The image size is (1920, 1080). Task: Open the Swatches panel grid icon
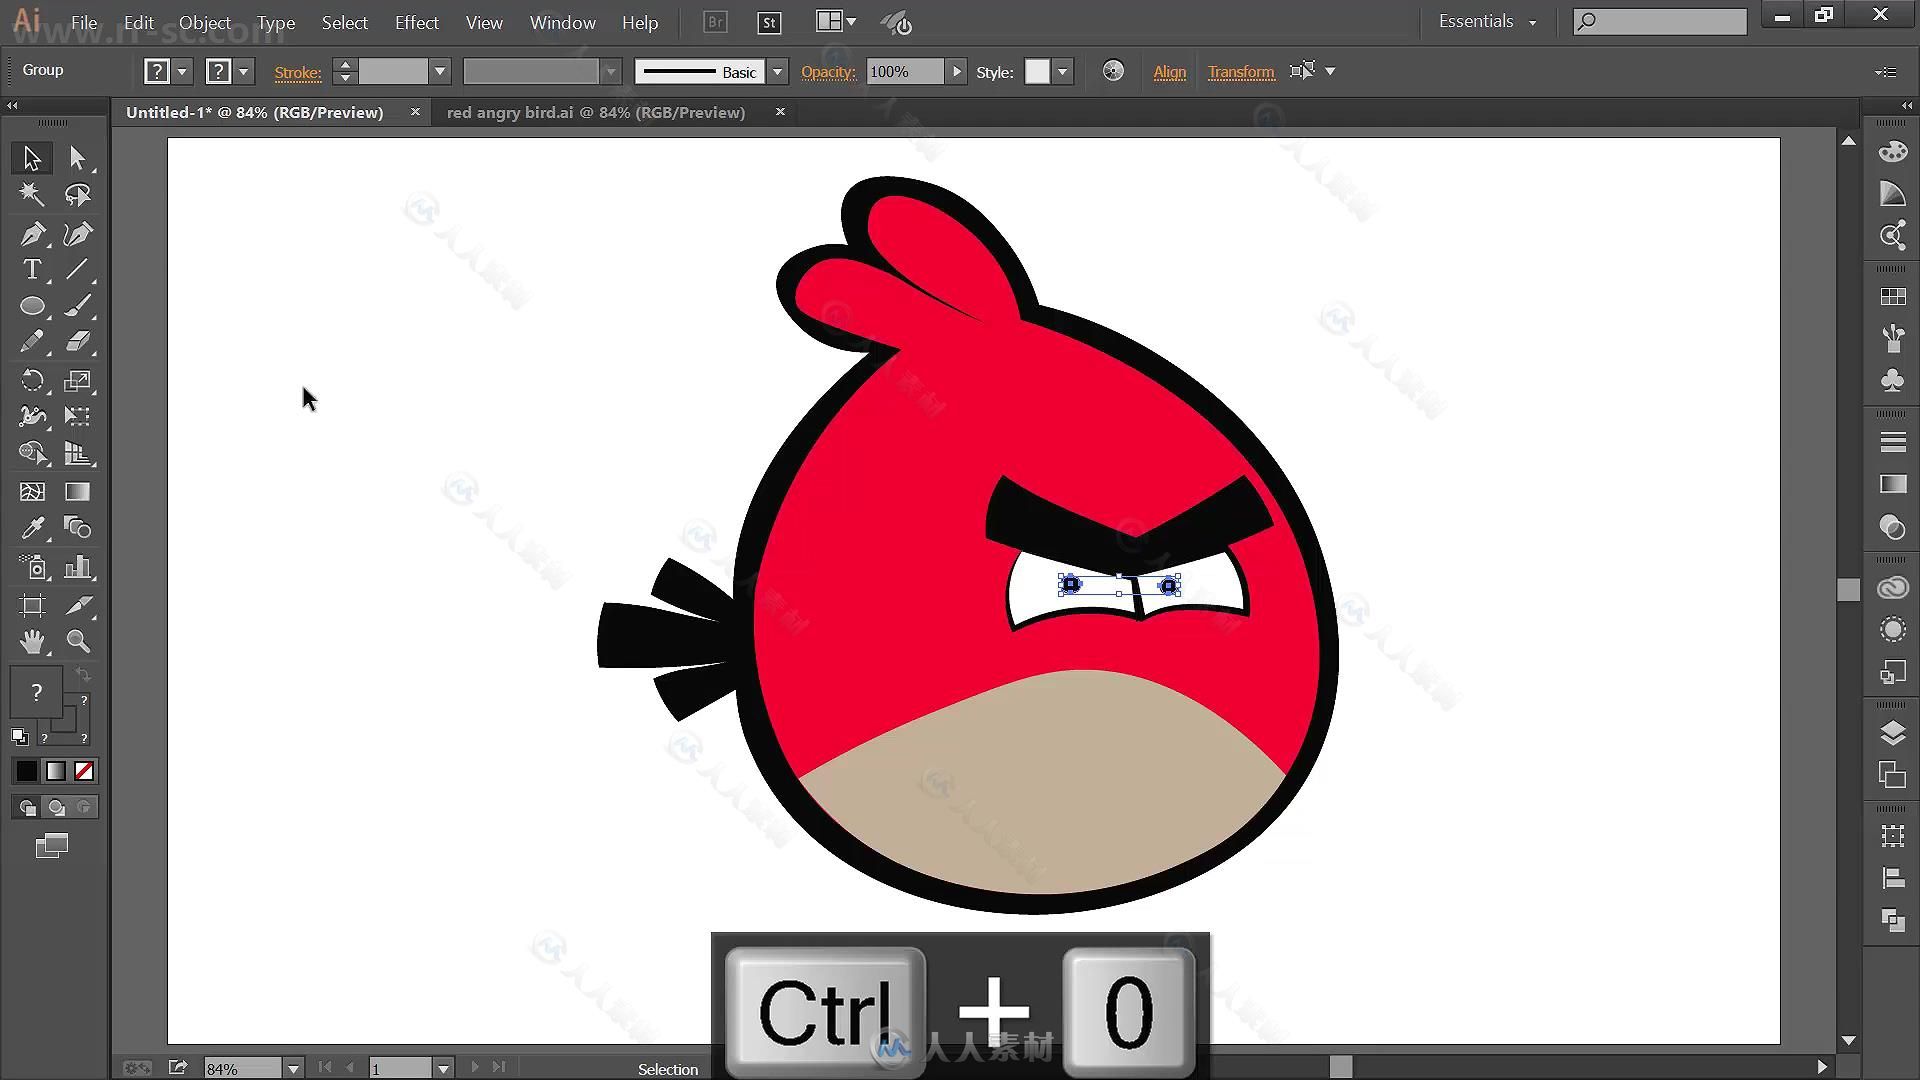pyautogui.click(x=1892, y=297)
